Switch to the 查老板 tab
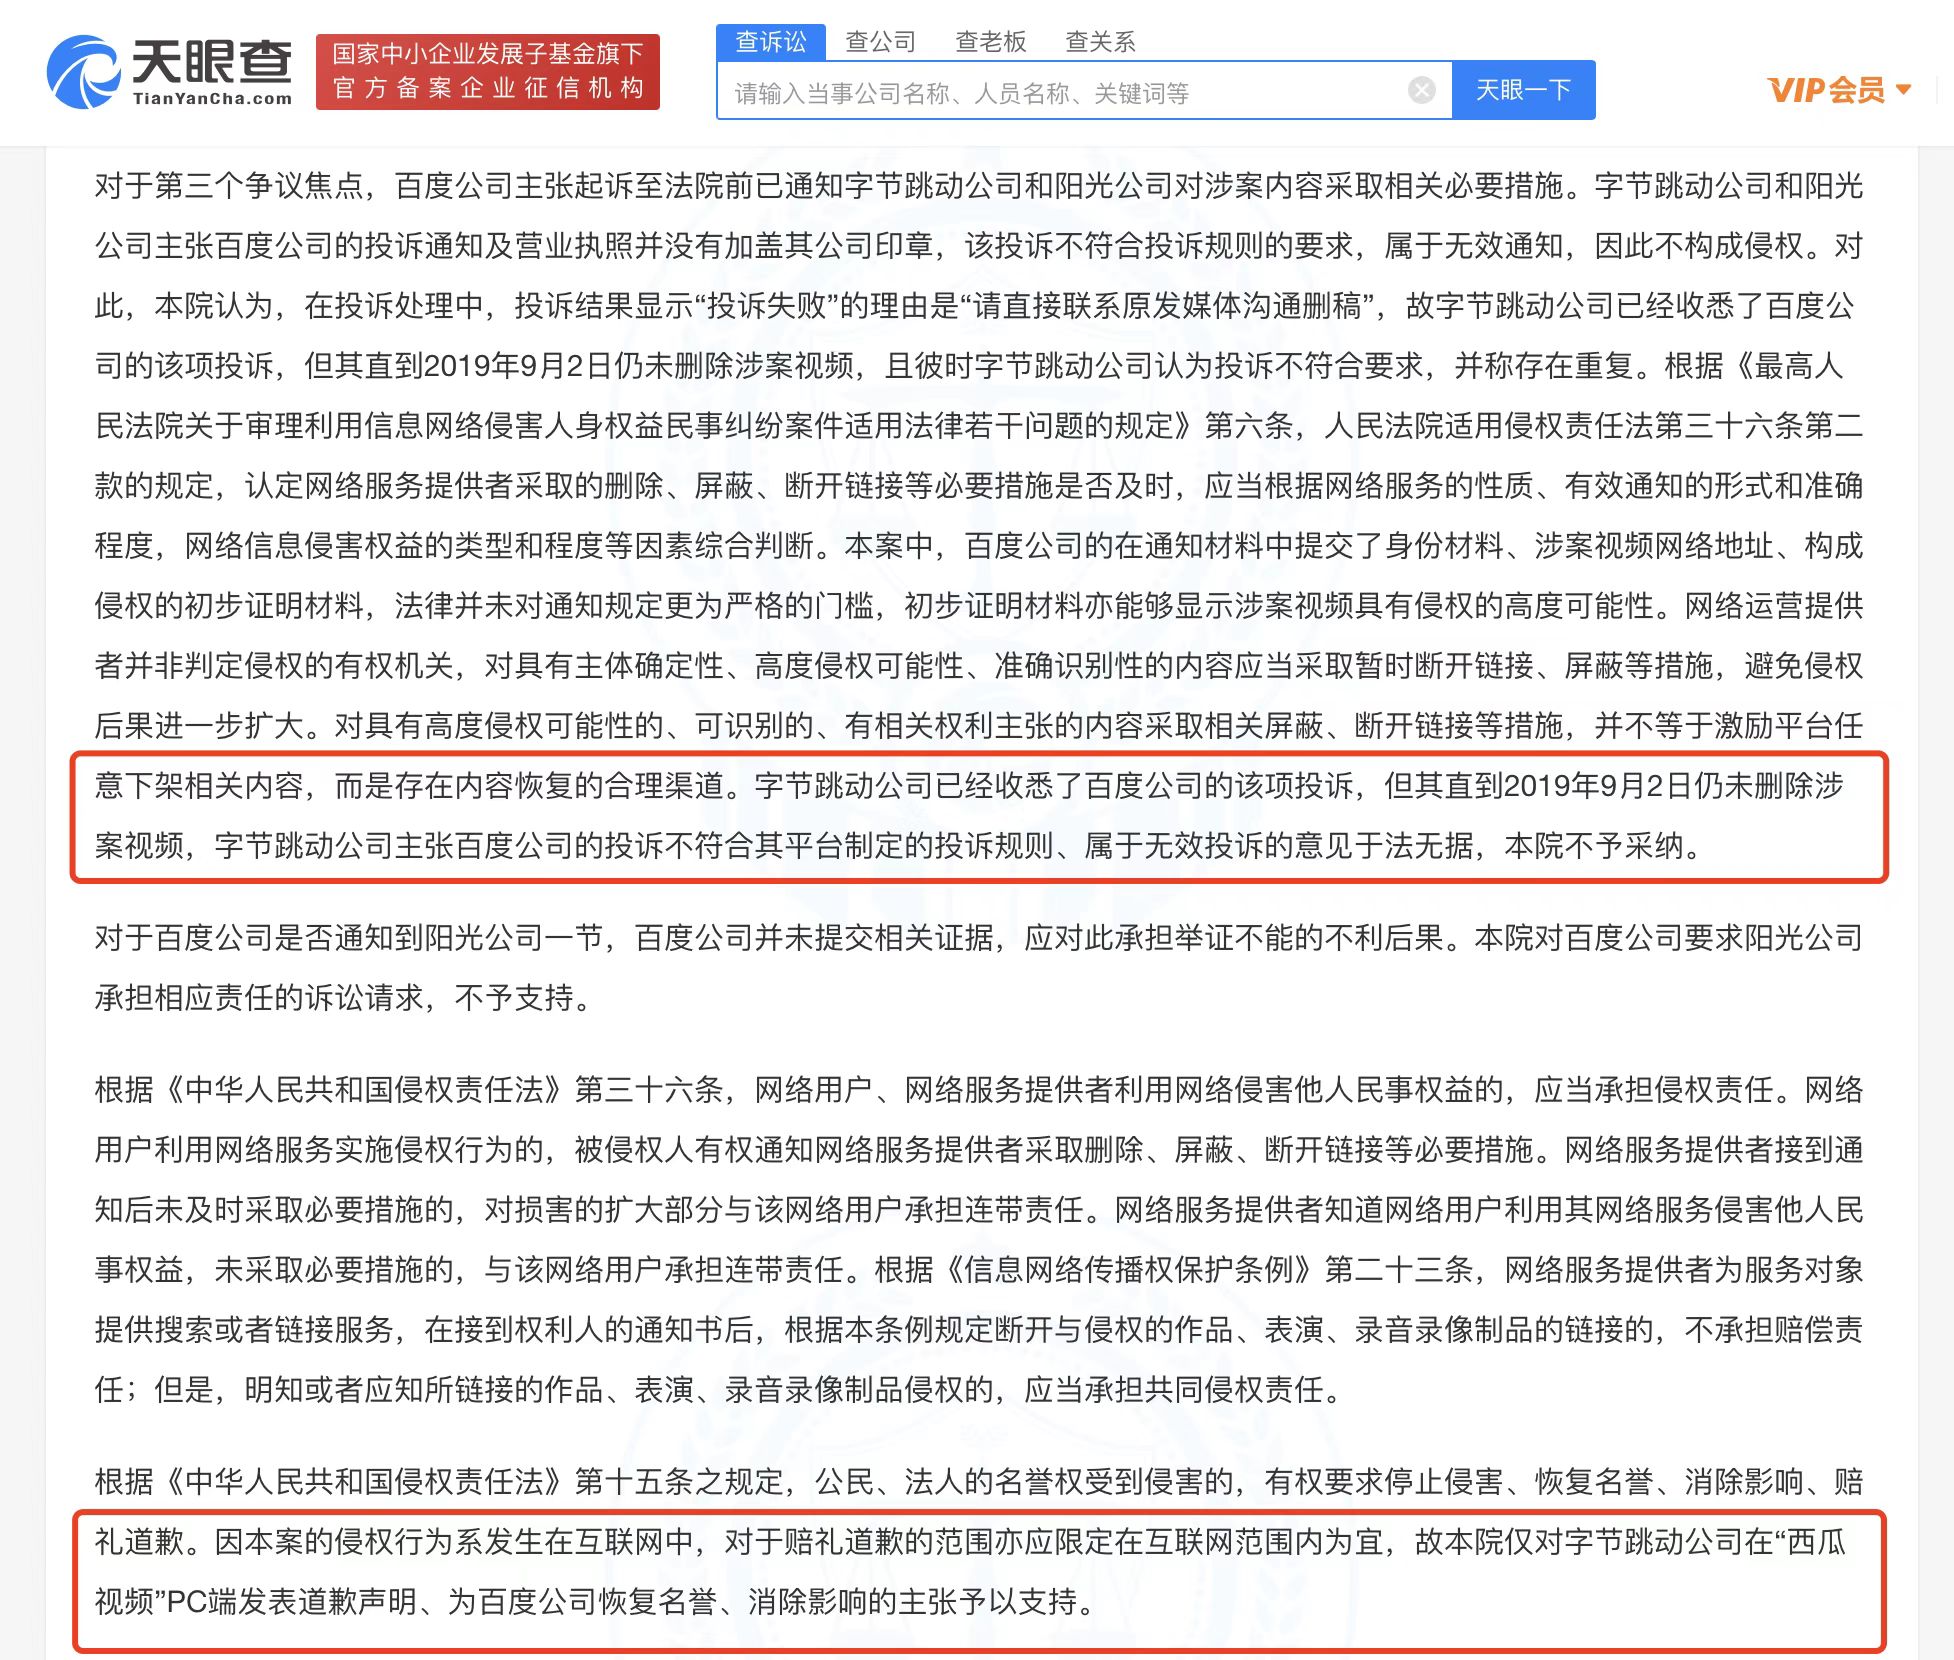This screenshot has width=1954, height=1660. pos(991,42)
